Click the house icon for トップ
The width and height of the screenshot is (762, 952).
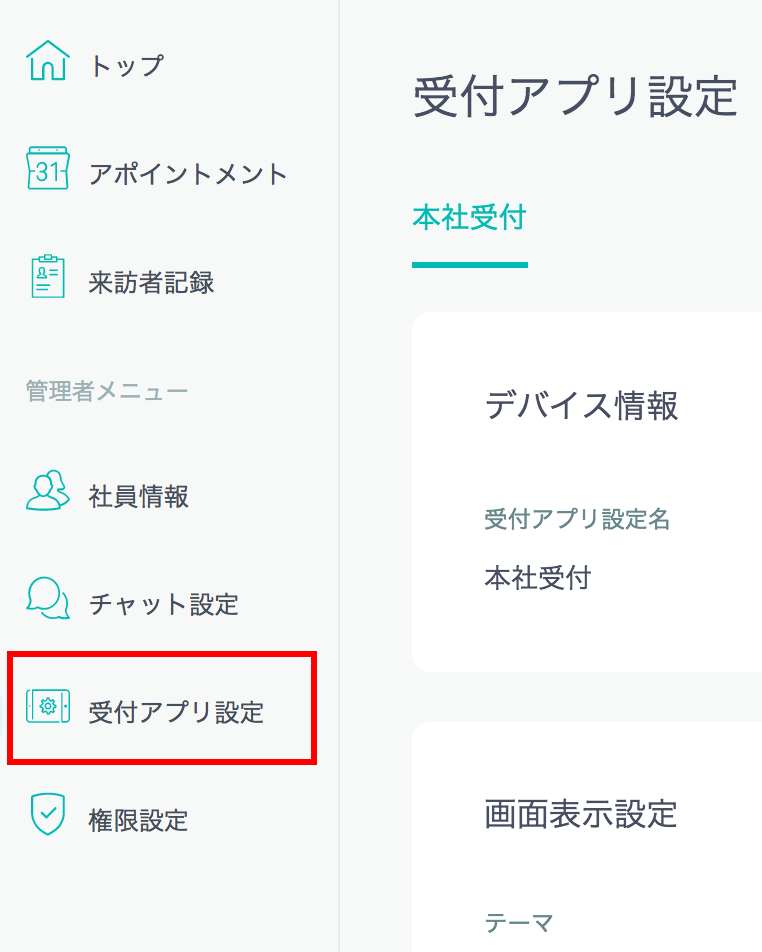(x=47, y=61)
